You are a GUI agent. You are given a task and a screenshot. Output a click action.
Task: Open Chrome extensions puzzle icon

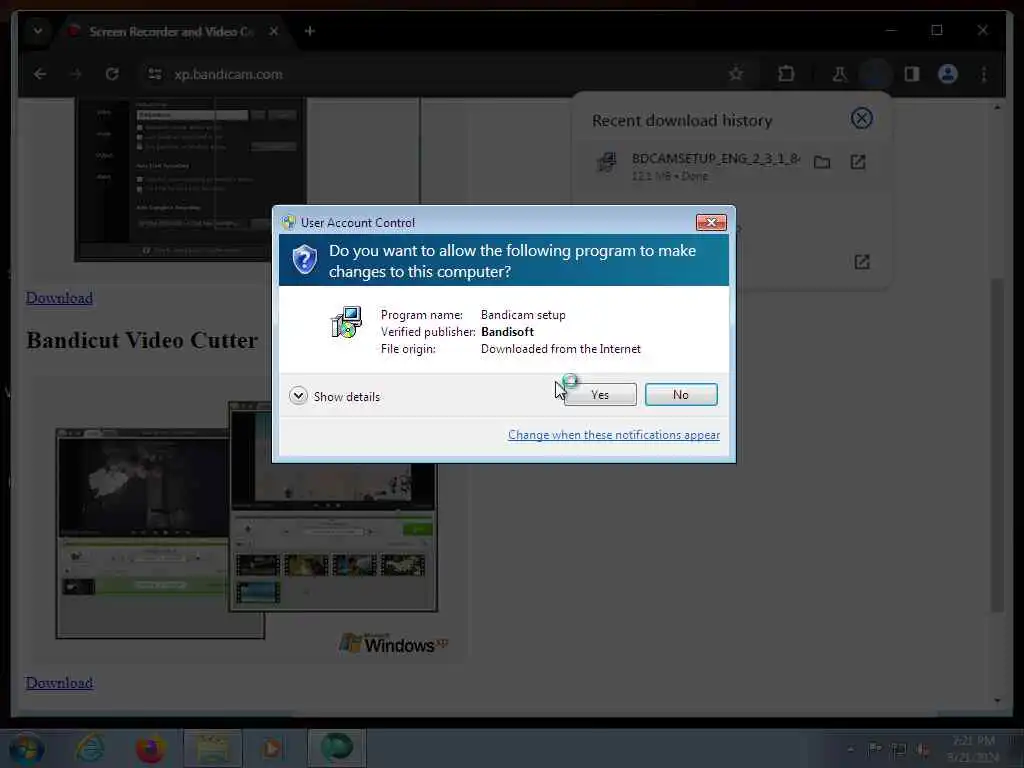coord(786,74)
